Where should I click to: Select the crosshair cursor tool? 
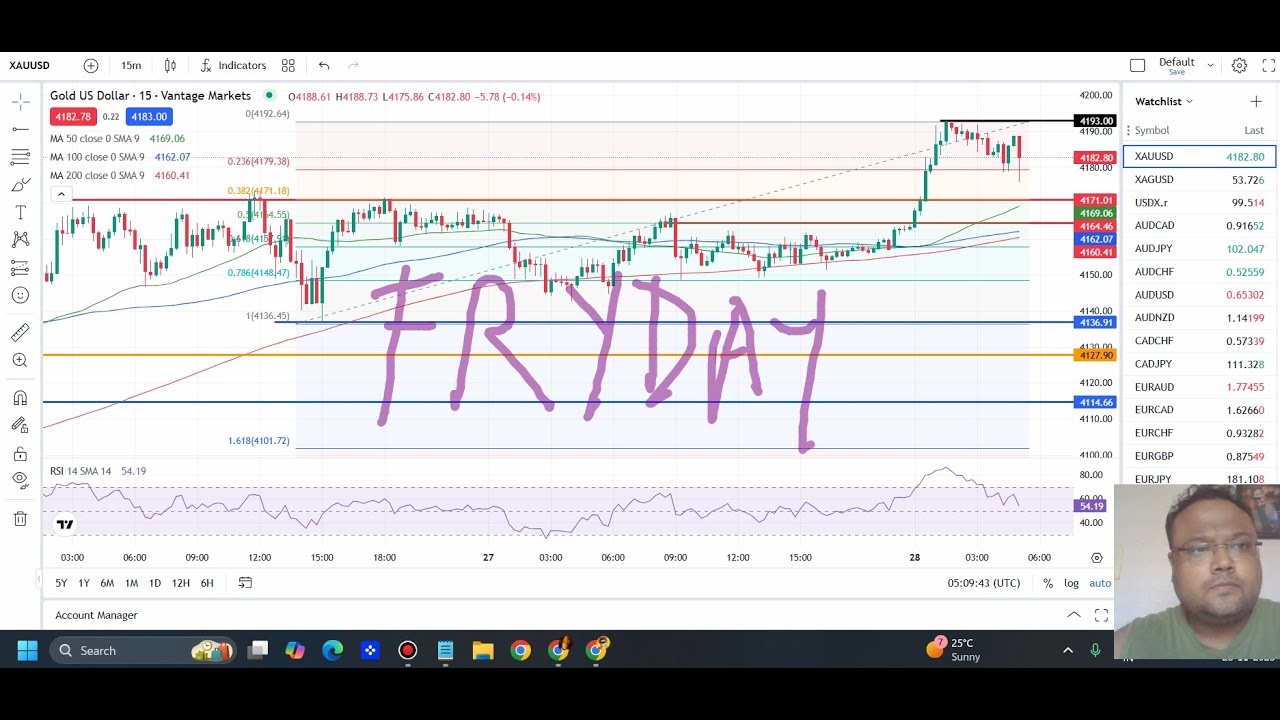pos(20,102)
